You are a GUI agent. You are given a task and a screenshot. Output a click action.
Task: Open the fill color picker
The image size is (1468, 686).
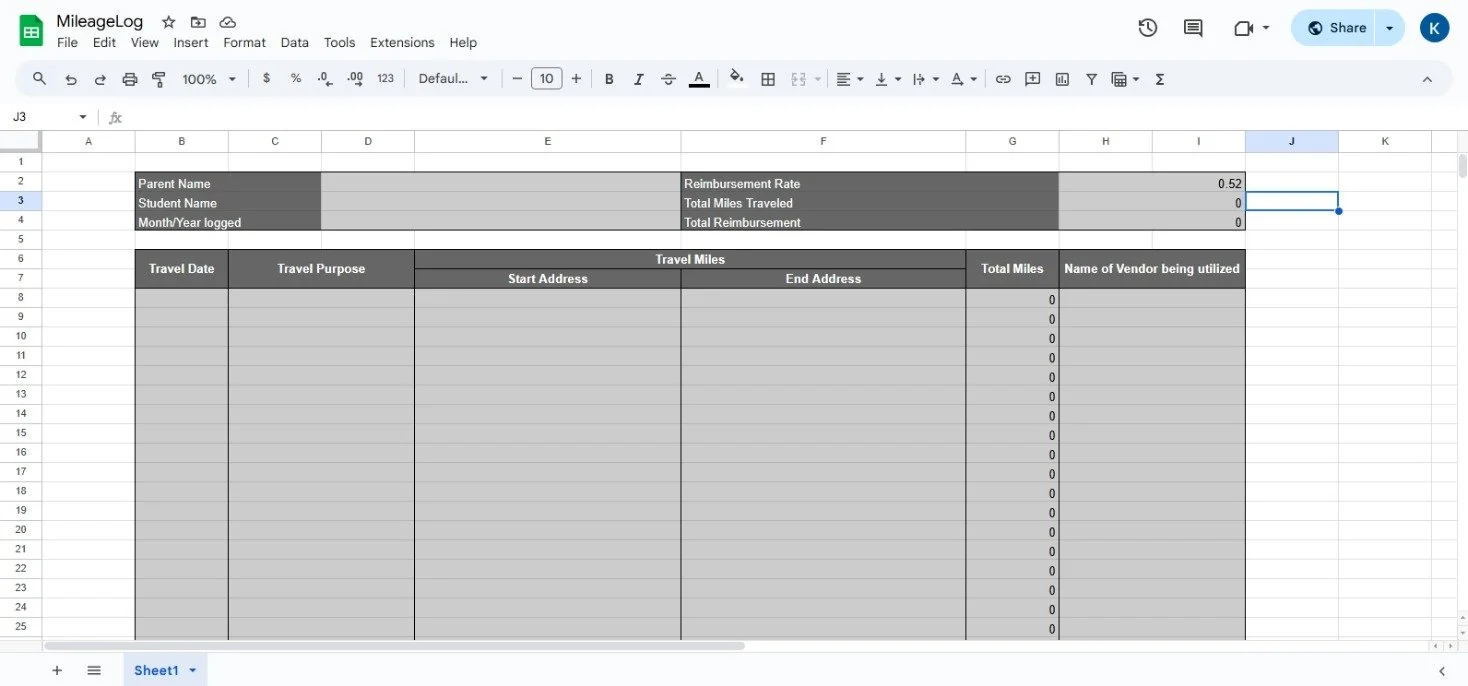pyautogui.click(x=737, y=79)
